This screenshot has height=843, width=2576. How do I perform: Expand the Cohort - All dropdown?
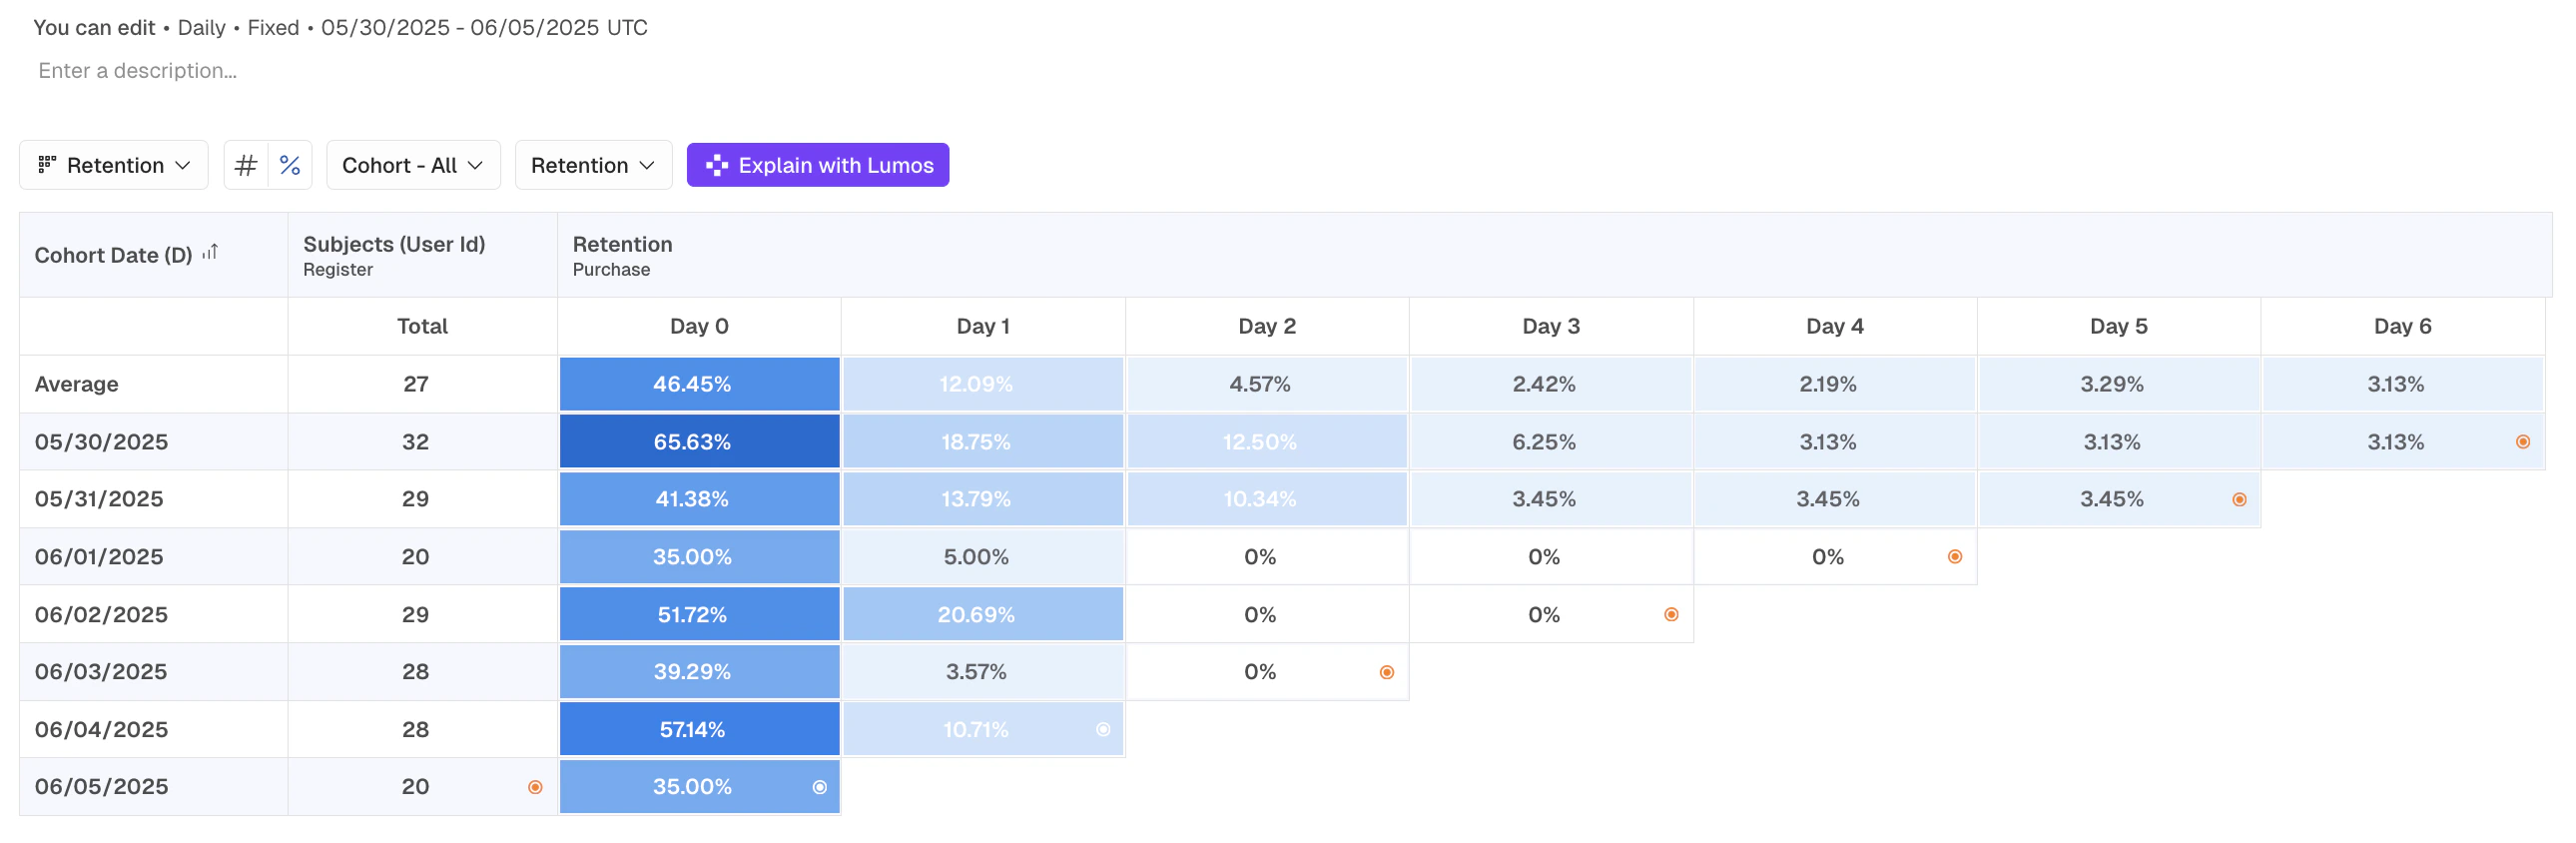point(412,165)
